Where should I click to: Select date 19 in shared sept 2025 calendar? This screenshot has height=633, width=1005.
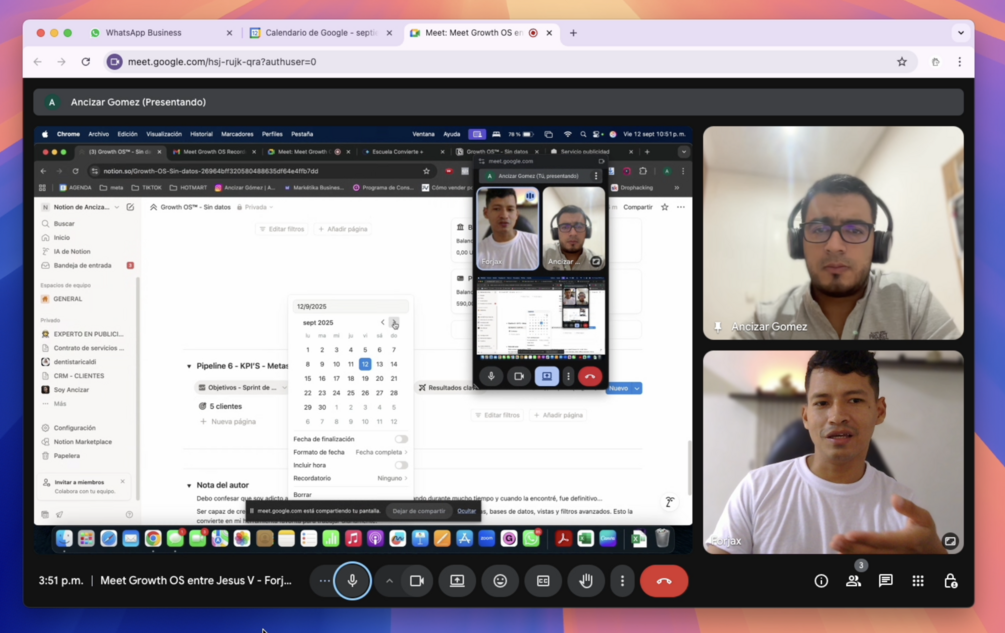pyautogui.click(x=365, y=378)
